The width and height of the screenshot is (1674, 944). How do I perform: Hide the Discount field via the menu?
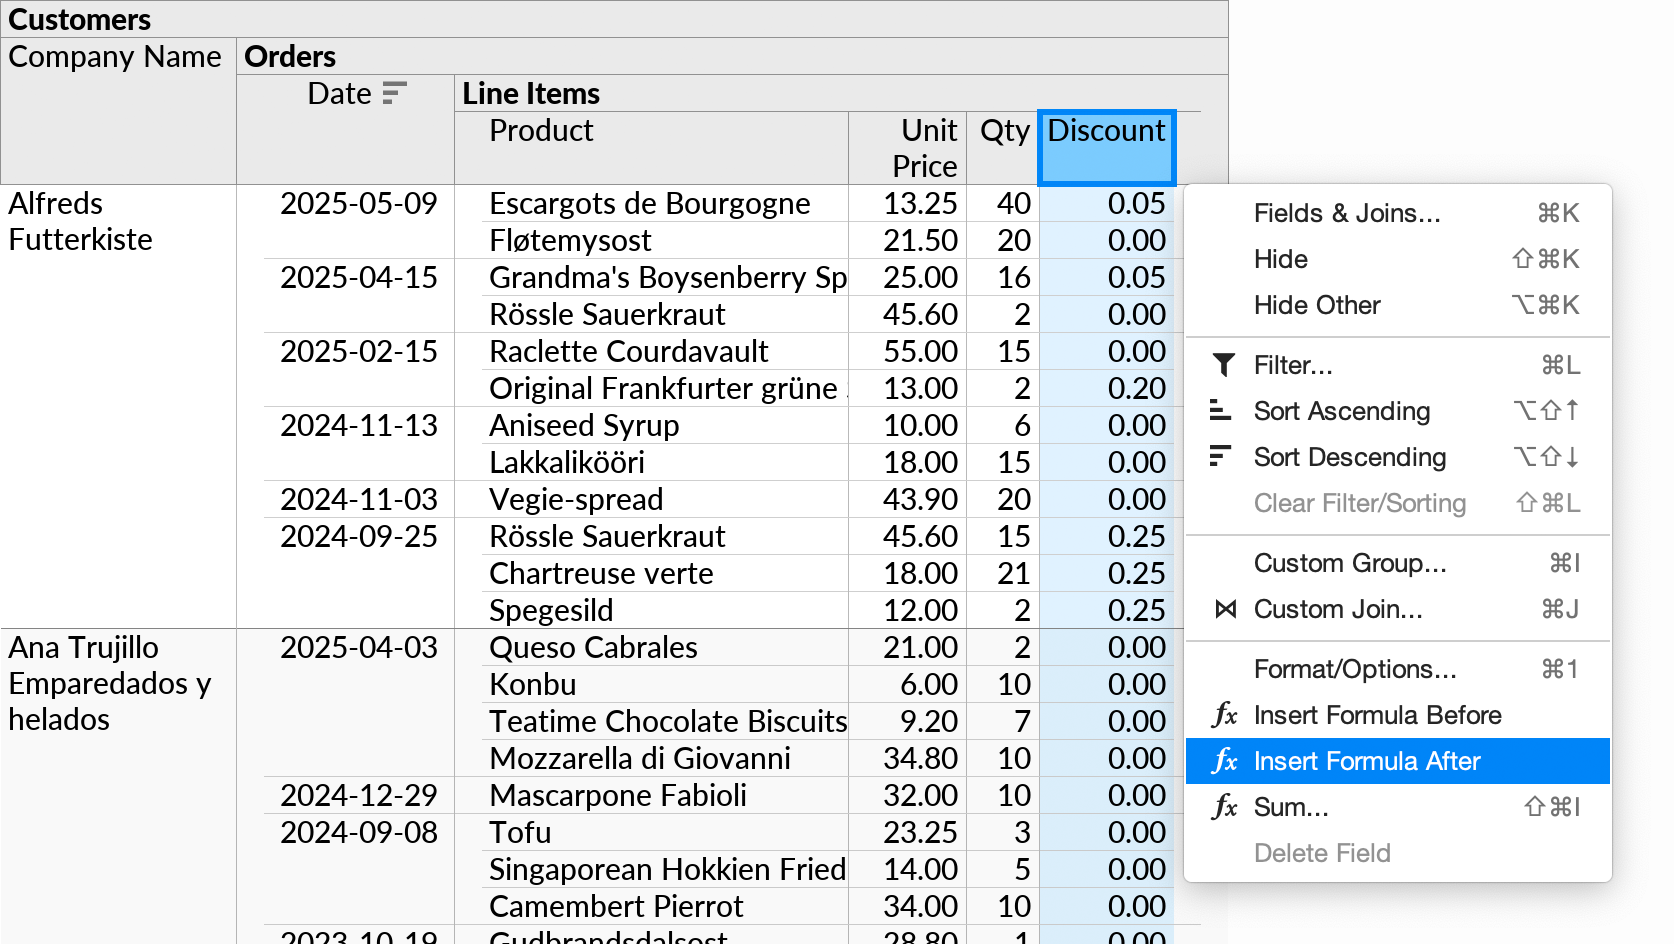point(1280,259)
